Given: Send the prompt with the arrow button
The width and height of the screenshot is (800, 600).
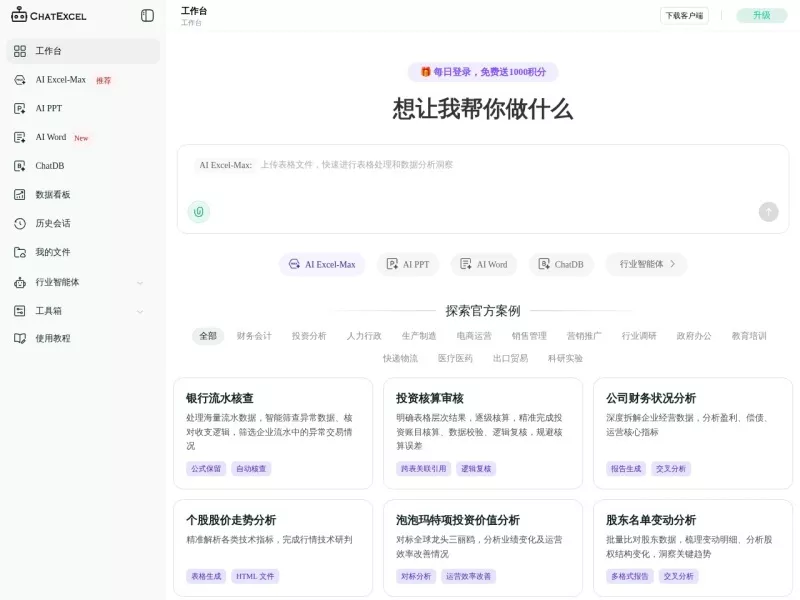Looking at the screenshot, I should (768, 212).
